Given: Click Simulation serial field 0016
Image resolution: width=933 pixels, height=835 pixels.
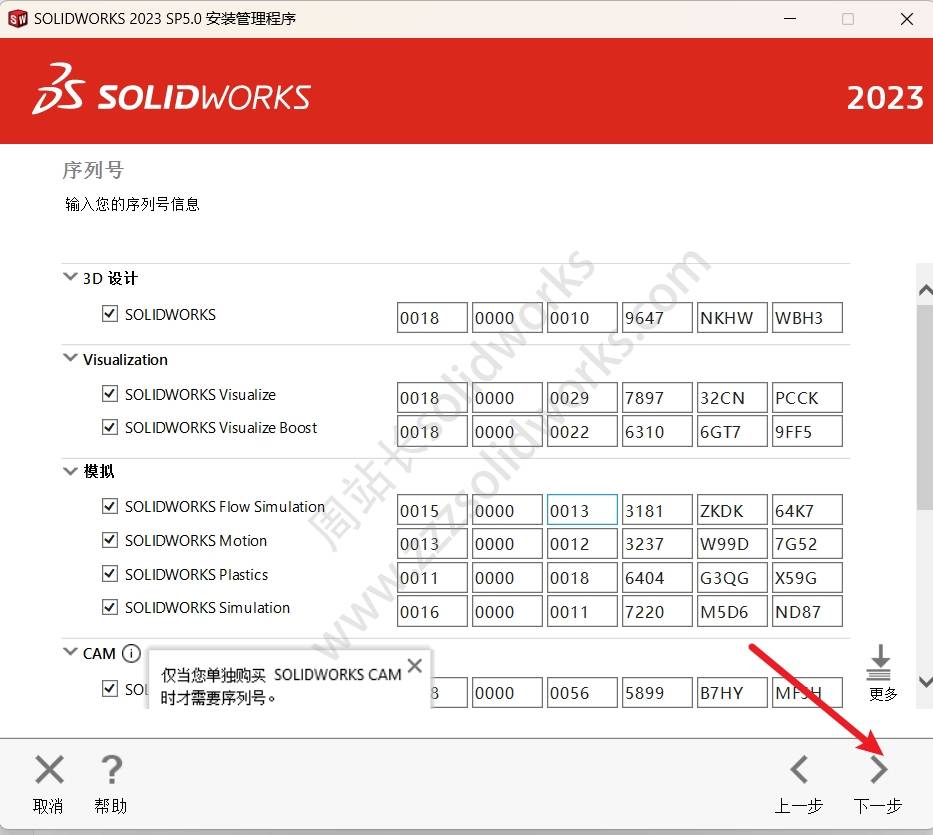Looking at the screenshot, I should point(432,611).
